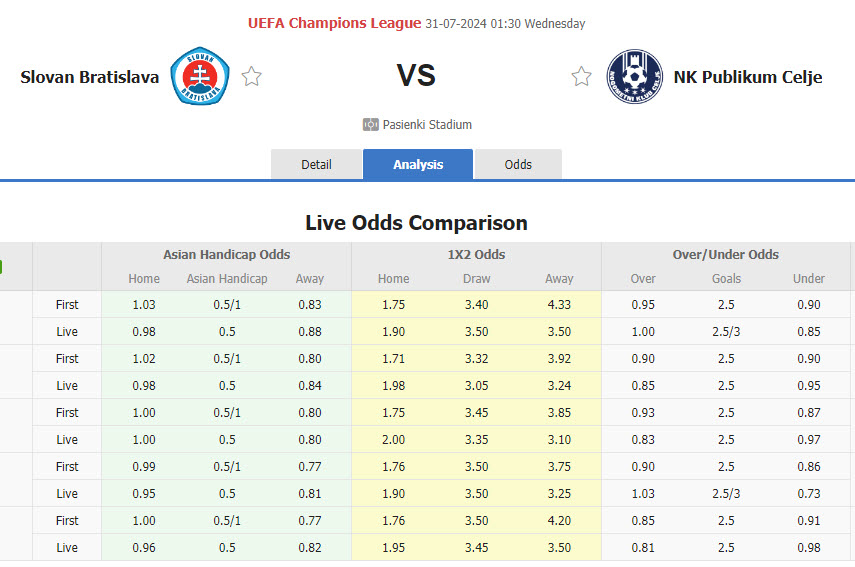The image size is (855, 567).
Task: Open the UEFA Champions League link
Action: 333,23
